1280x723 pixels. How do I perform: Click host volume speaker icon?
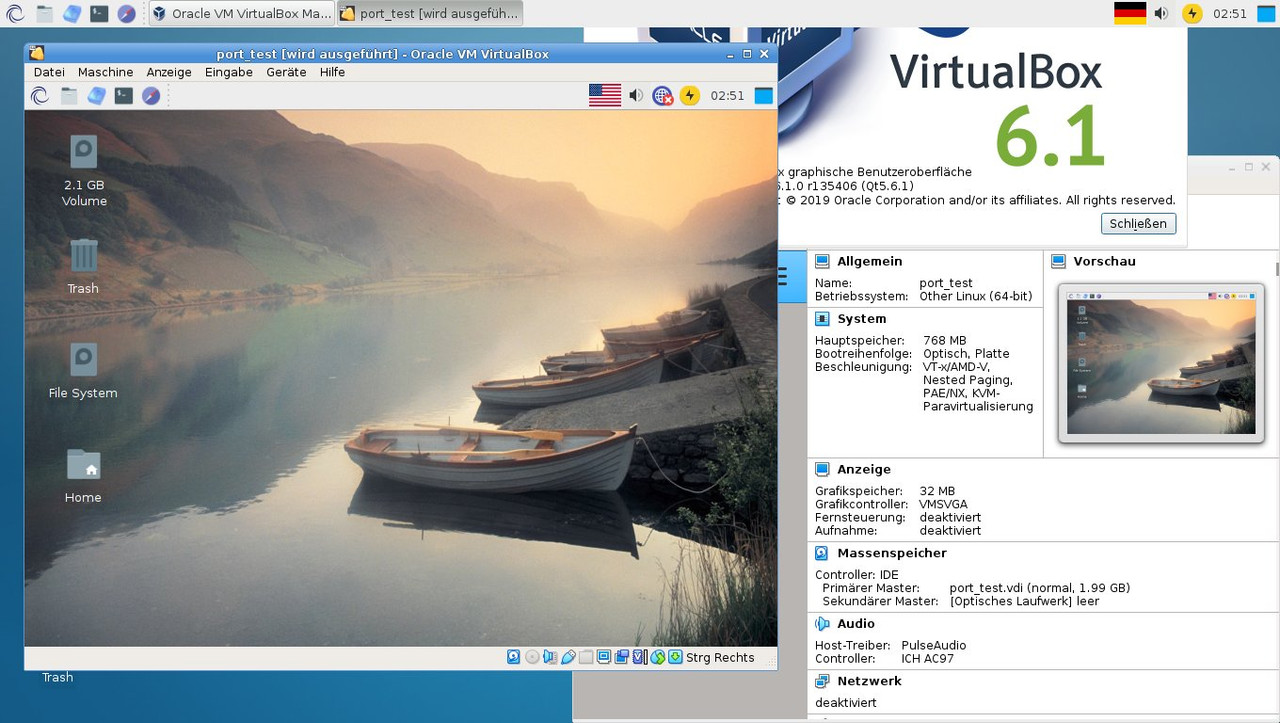pyautogui.click(x=1161, y=13)
